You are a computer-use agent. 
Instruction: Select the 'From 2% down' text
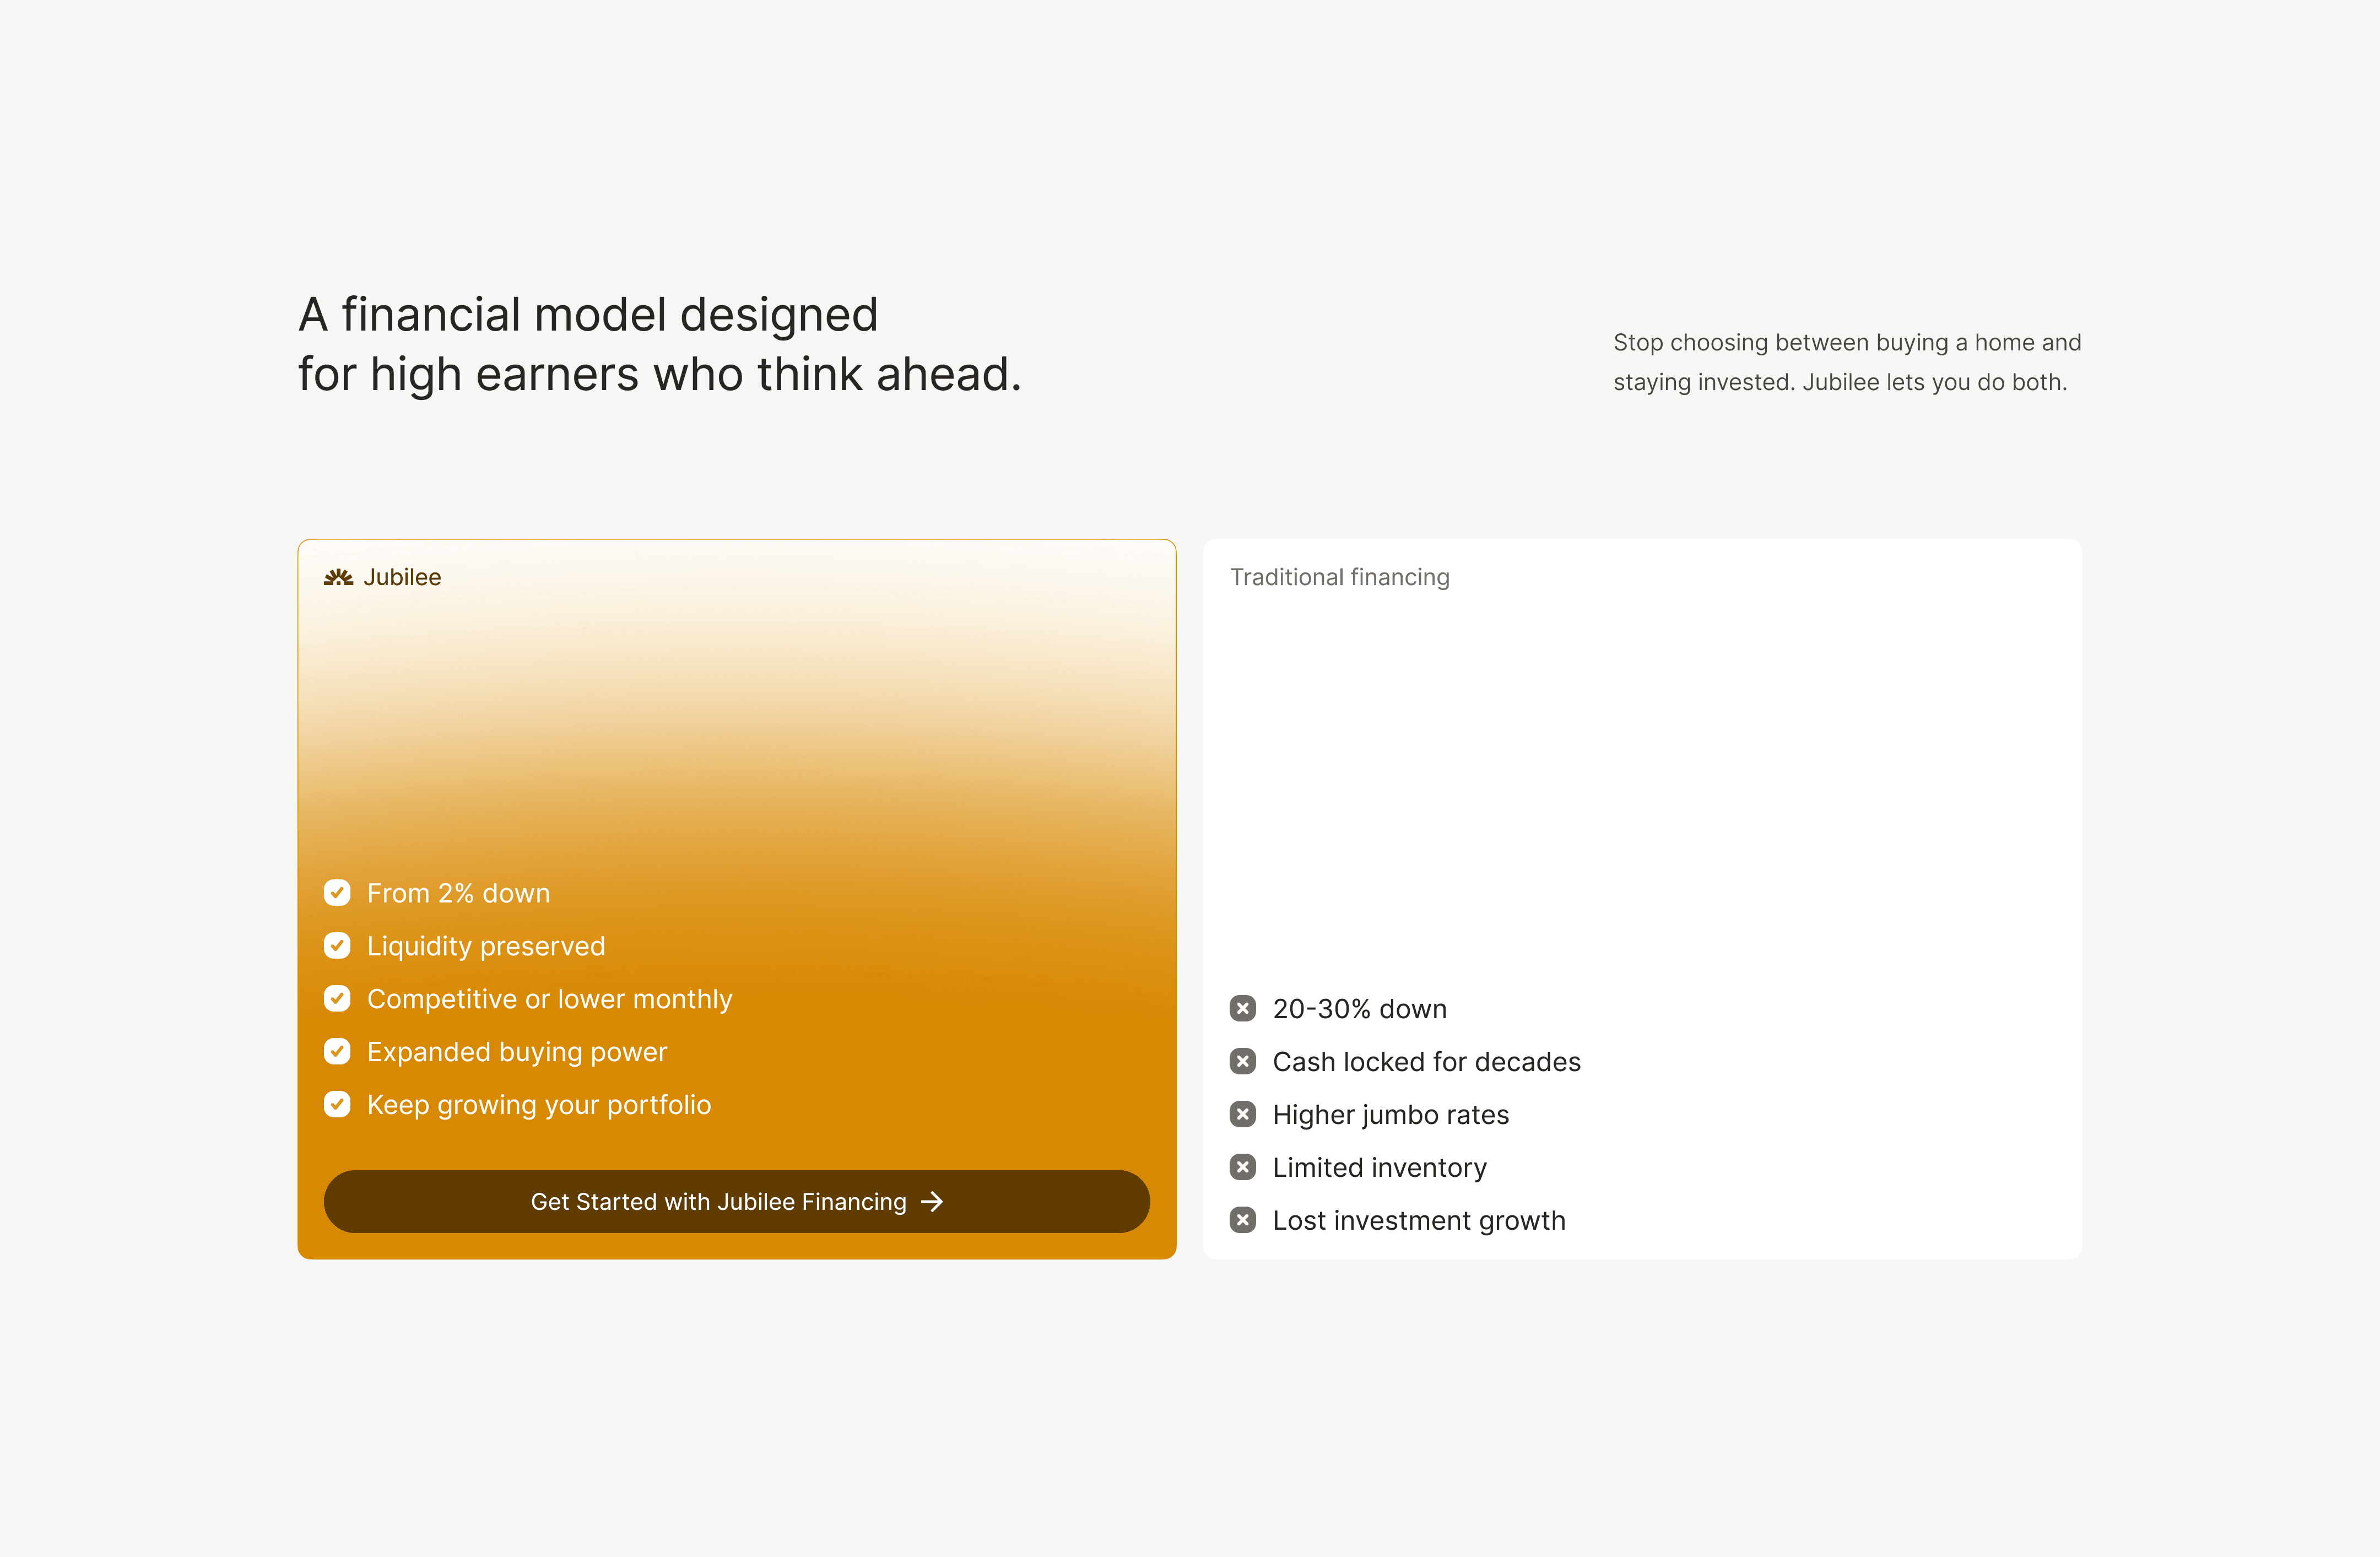tap(458, 893)
